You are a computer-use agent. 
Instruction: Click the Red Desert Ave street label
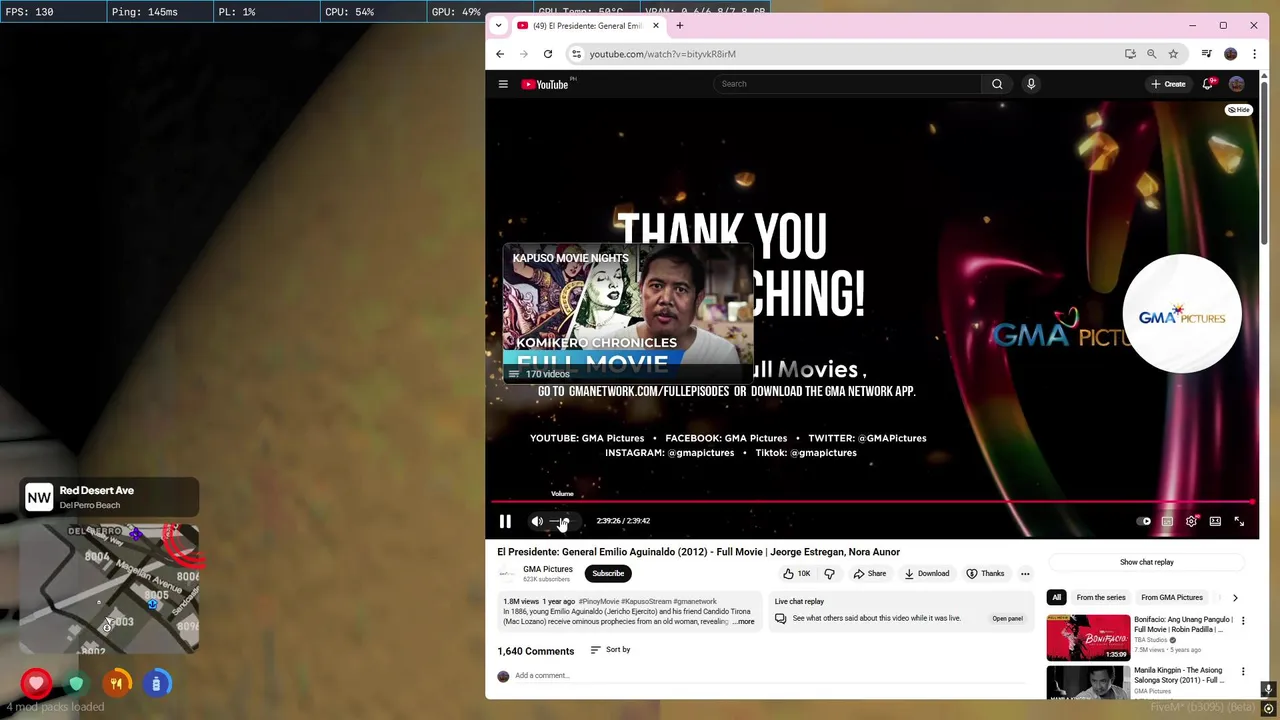(x=97, y=490)
